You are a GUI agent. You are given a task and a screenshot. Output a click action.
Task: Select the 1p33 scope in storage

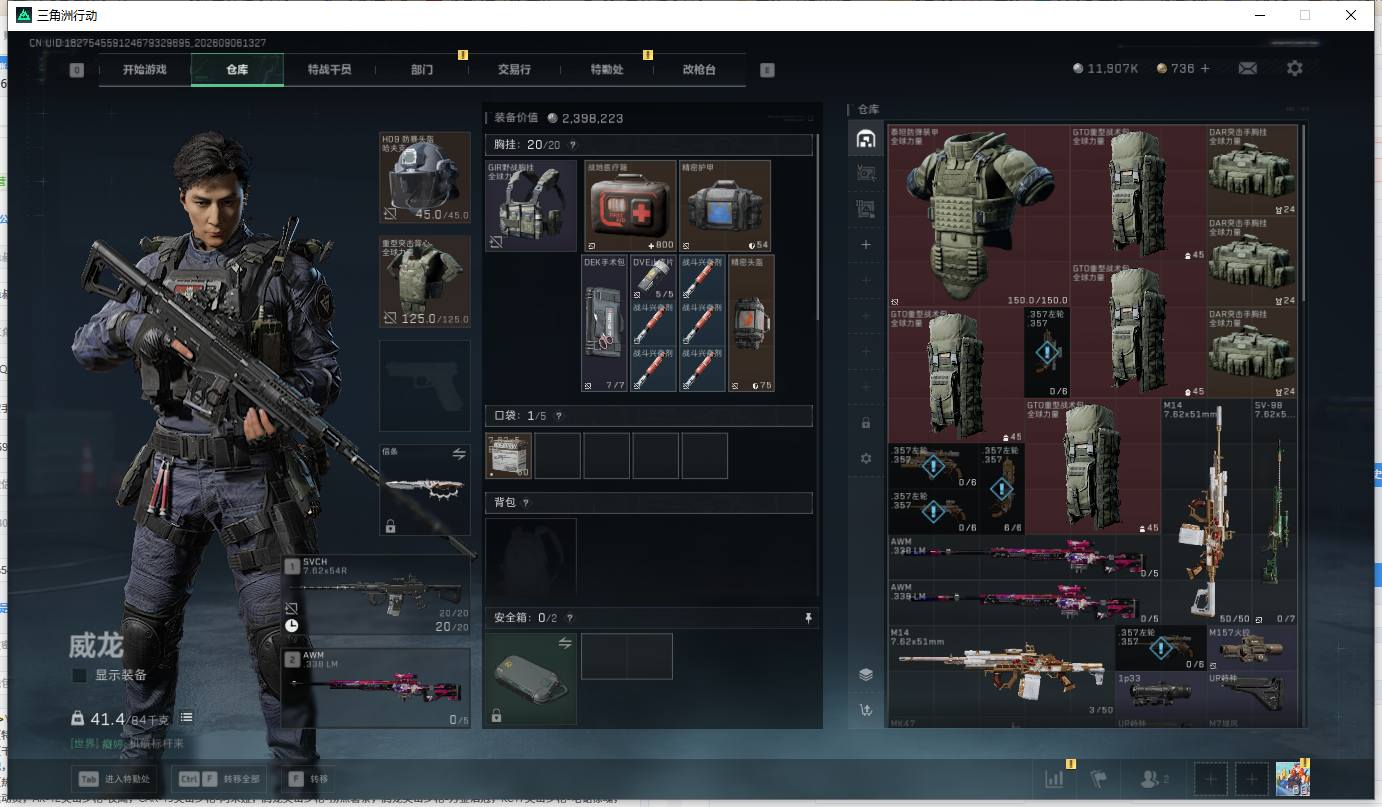[1161, 693]
